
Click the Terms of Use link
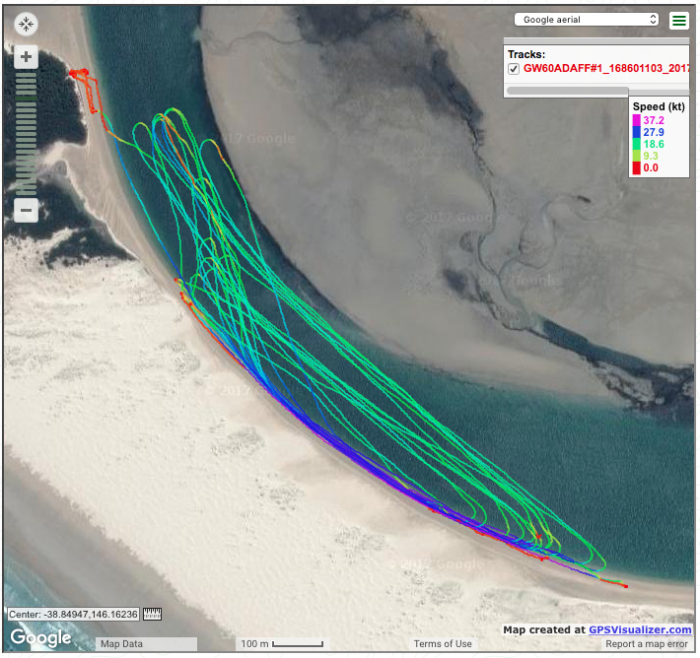pos(443,644)
